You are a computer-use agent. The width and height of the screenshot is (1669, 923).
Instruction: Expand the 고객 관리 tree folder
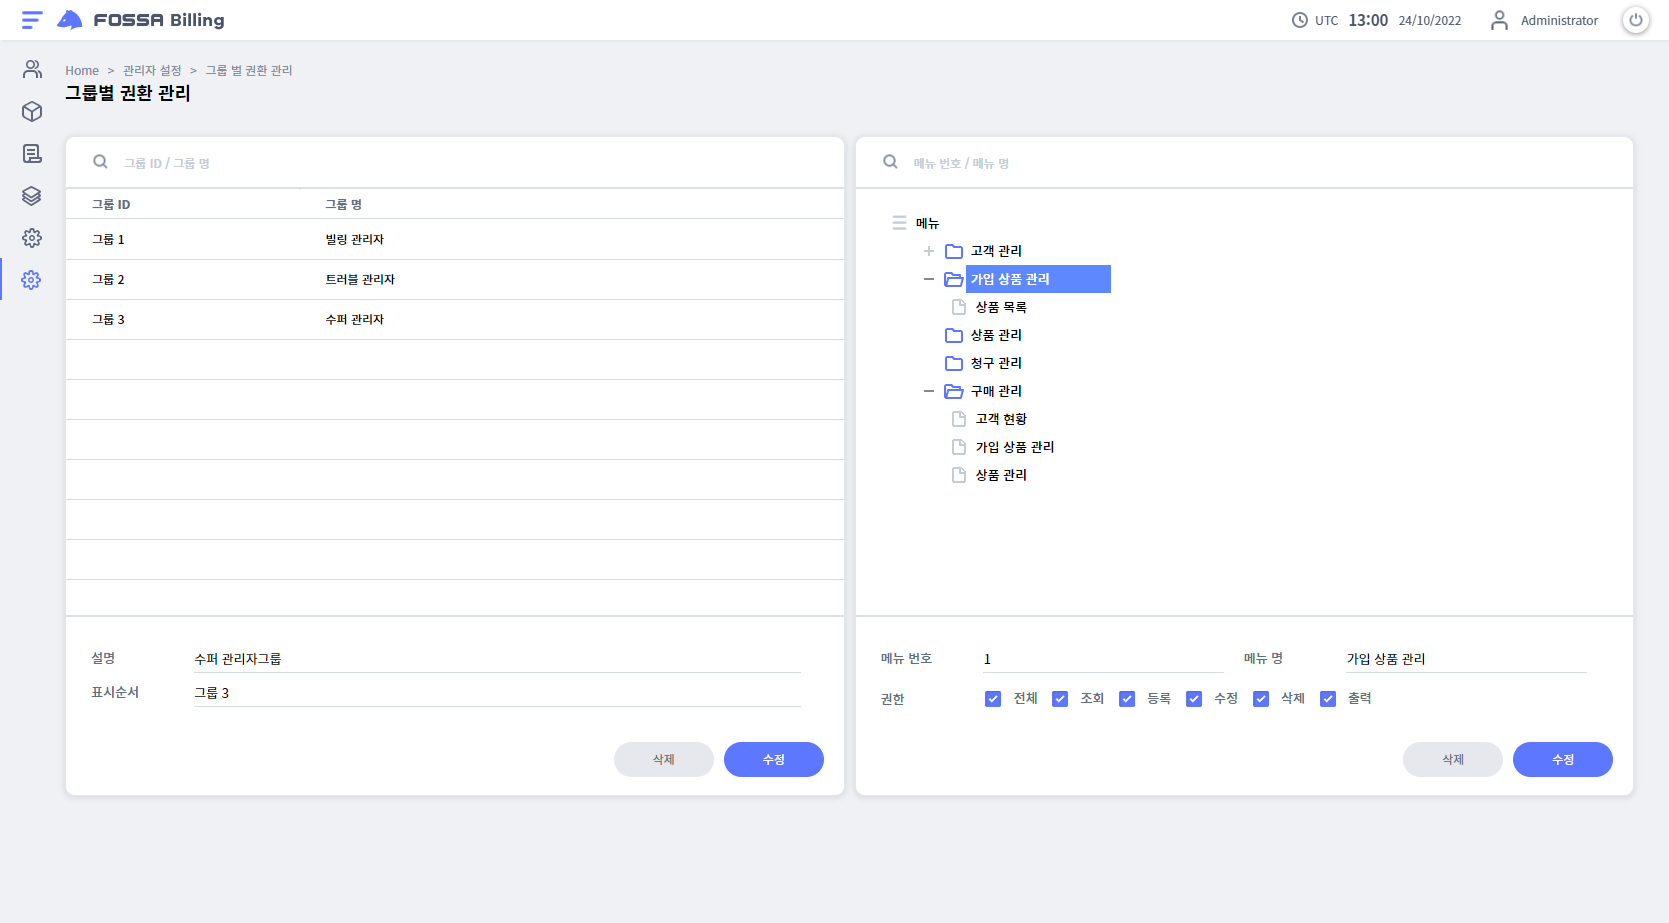(x=928, y=251)
